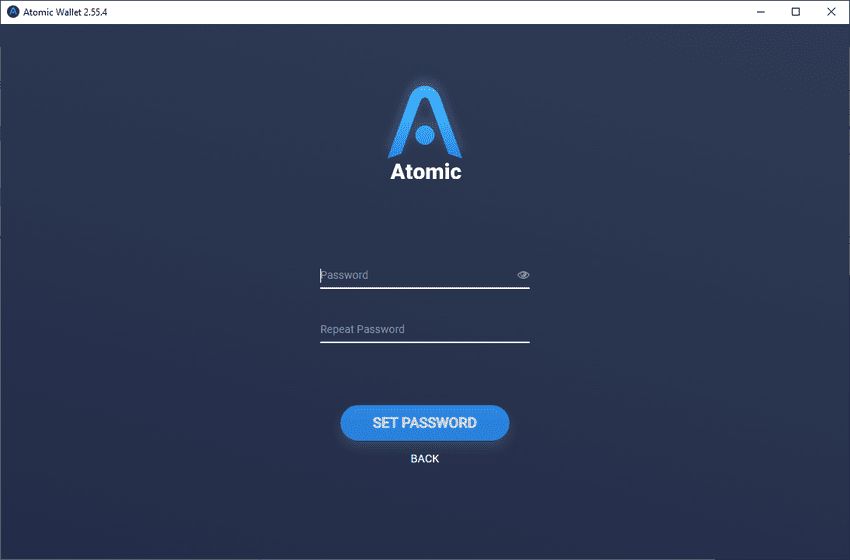The image size is (850, 560).
Task: Click the Atomic Wallet 2.55.4 title text
Action: click(x=65, y=12)
